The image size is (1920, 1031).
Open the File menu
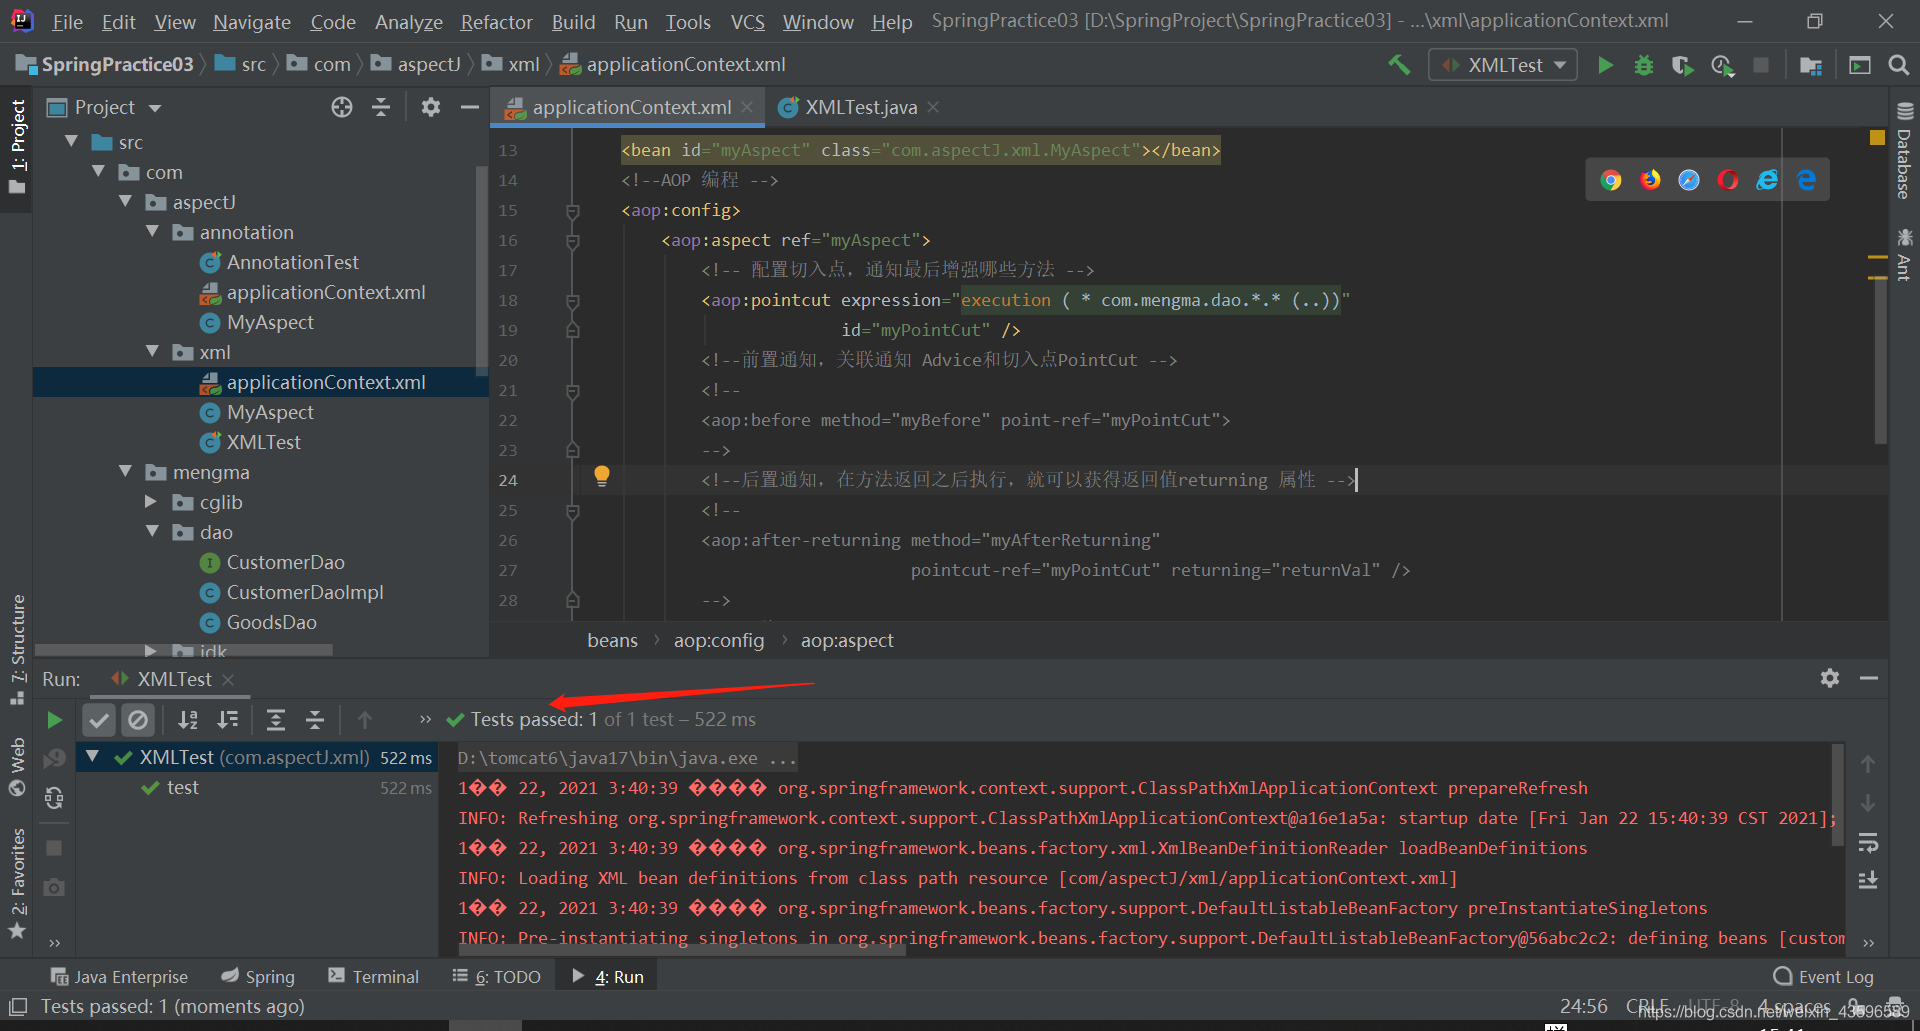click(x=67, y=22)
